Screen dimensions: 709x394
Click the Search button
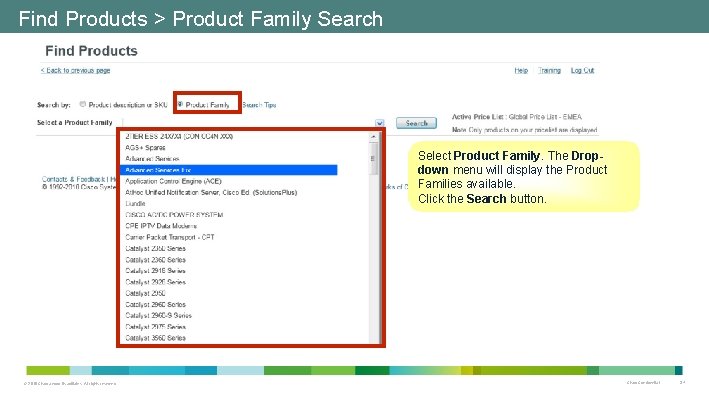(416, 123)
